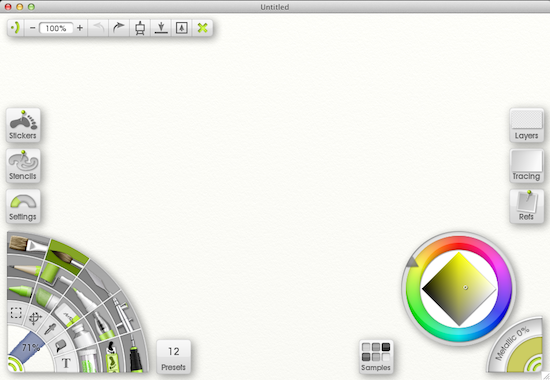
Task: Click the Redo arrow in toolbar
Action: click(119, 28)
